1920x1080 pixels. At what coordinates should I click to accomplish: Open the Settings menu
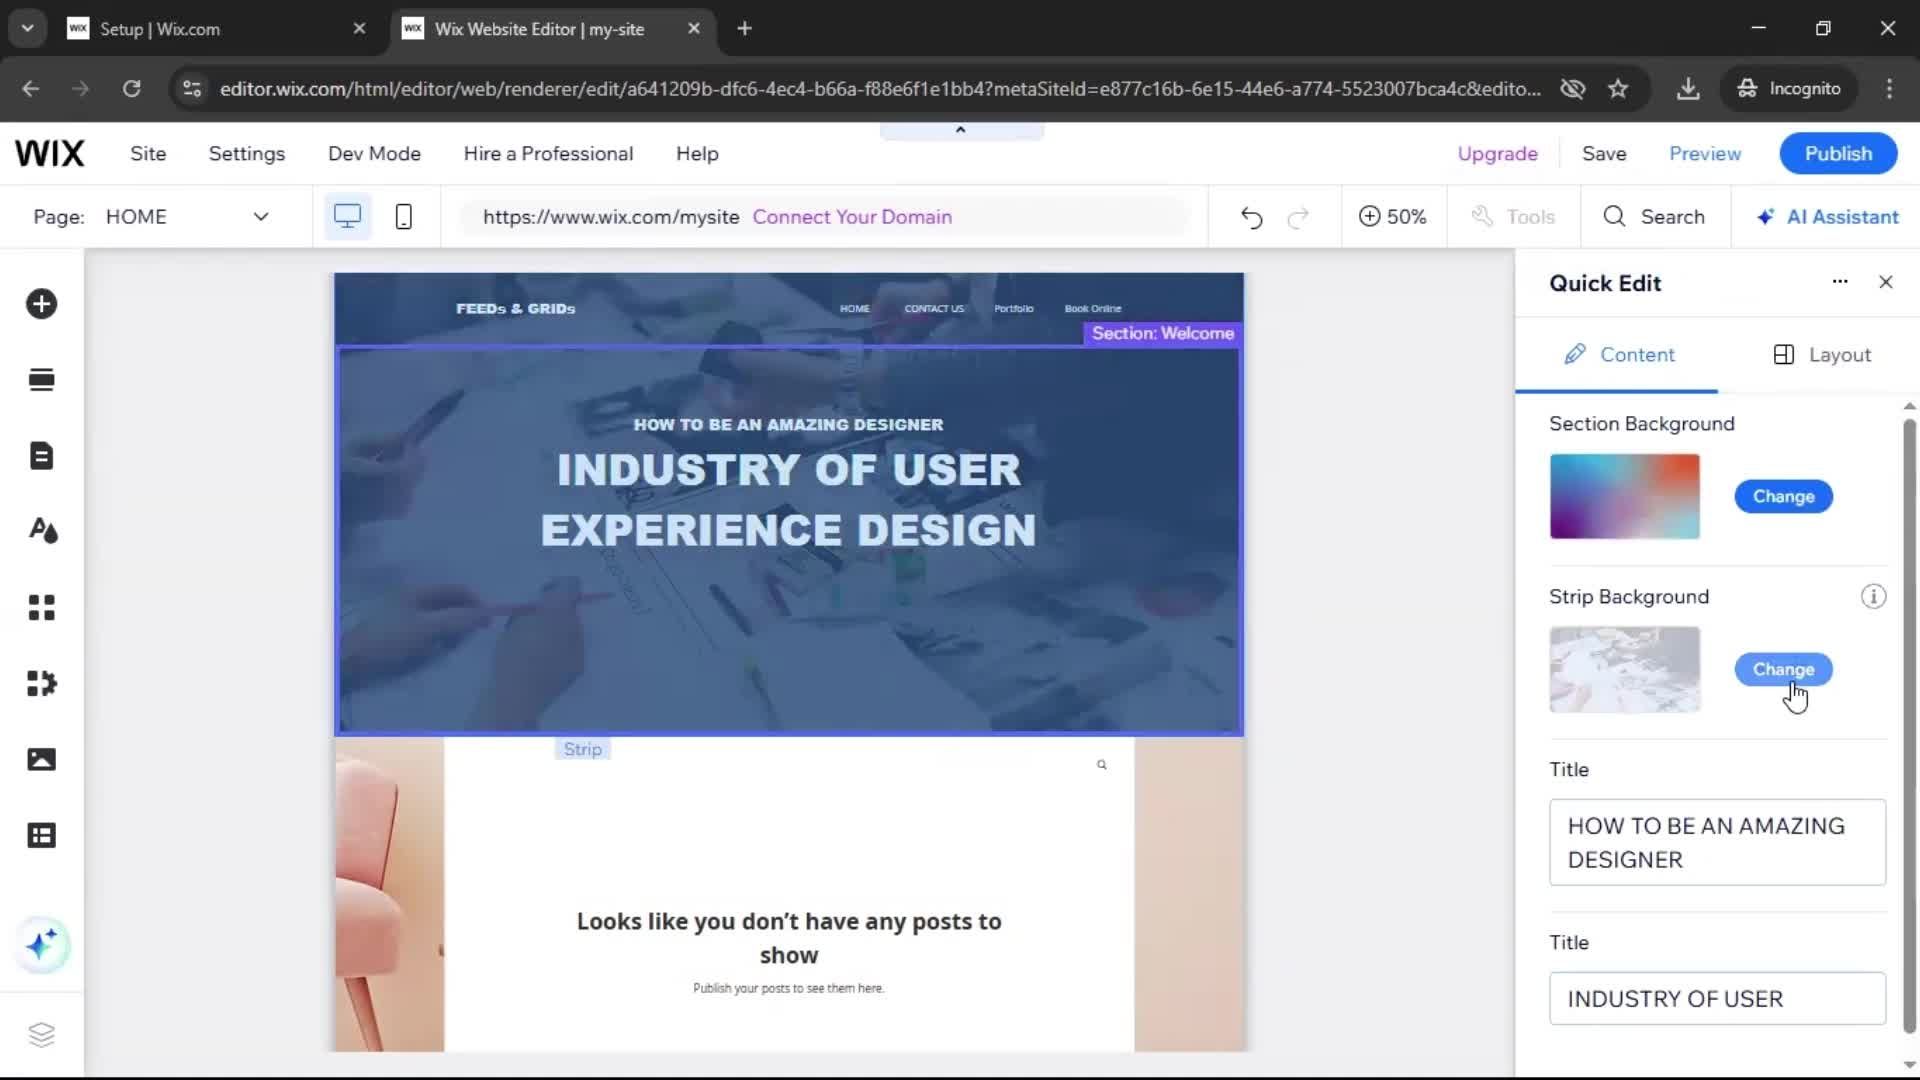pos(246,154)
